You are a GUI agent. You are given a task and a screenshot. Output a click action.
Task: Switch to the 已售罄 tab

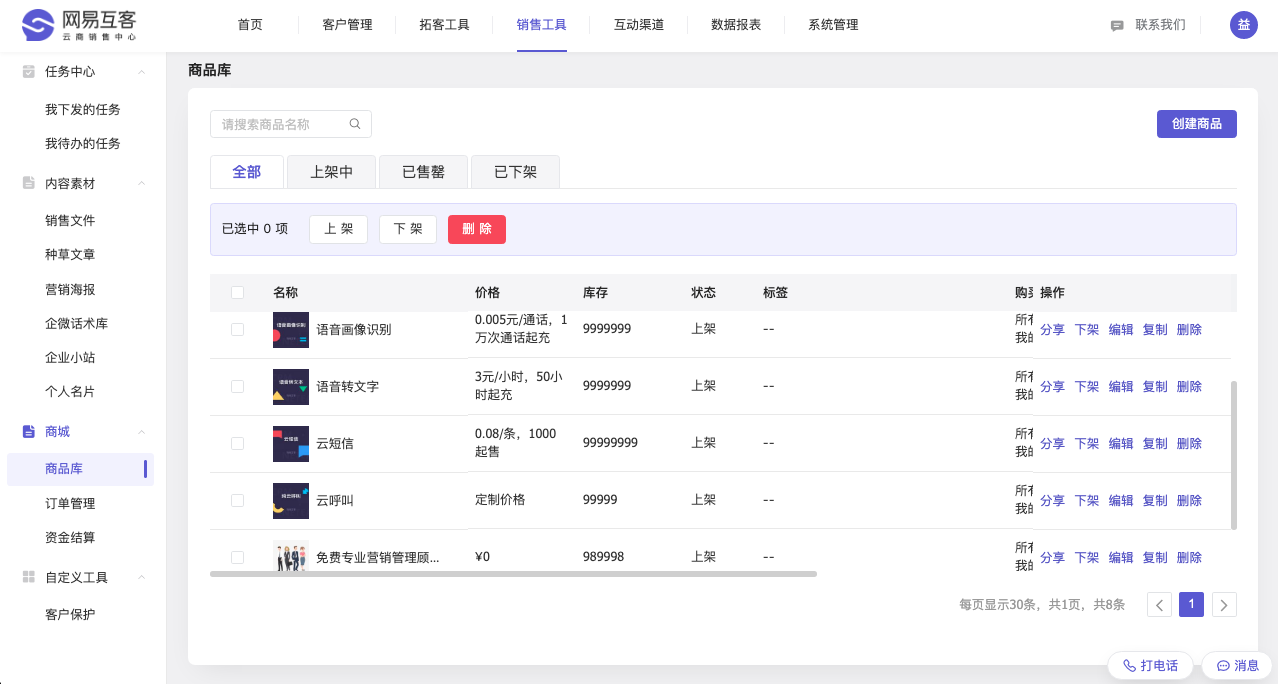click(x=423, y=172)
